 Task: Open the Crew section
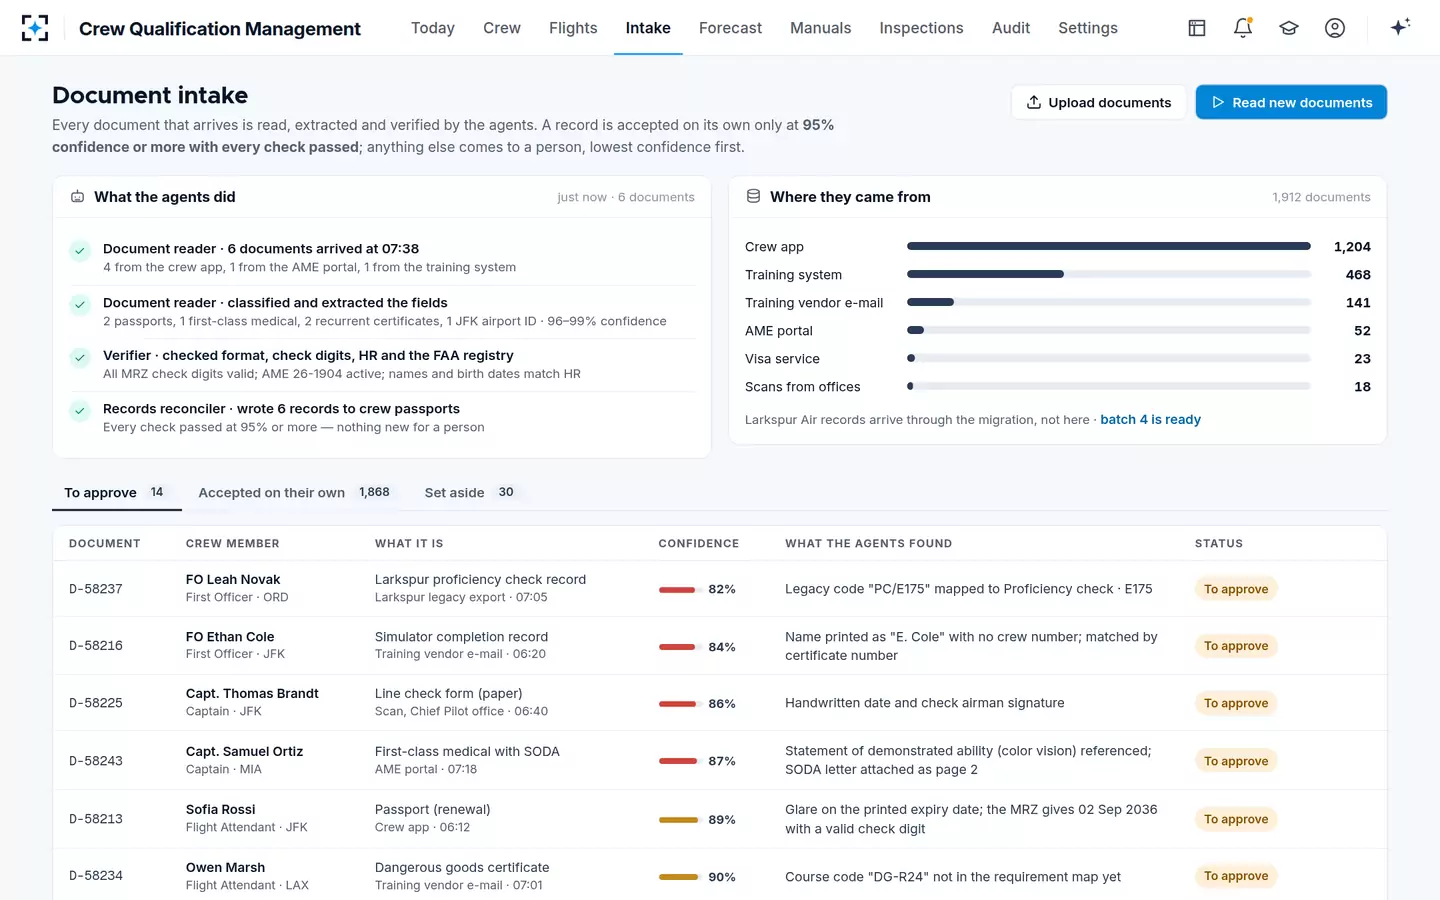click(502, 28)
